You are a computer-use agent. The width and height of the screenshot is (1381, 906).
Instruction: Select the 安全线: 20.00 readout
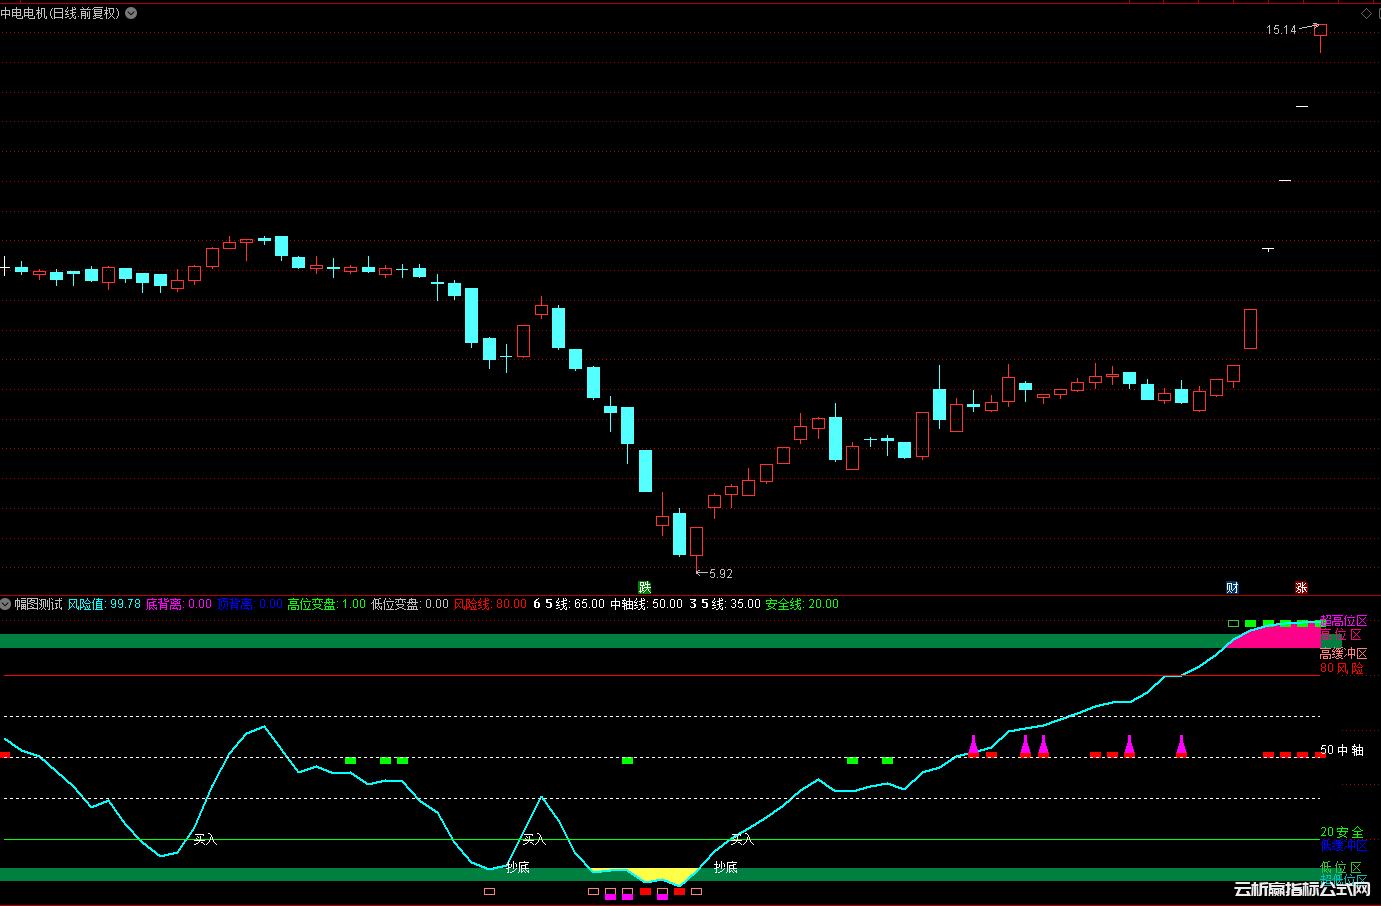click(802, 604)
